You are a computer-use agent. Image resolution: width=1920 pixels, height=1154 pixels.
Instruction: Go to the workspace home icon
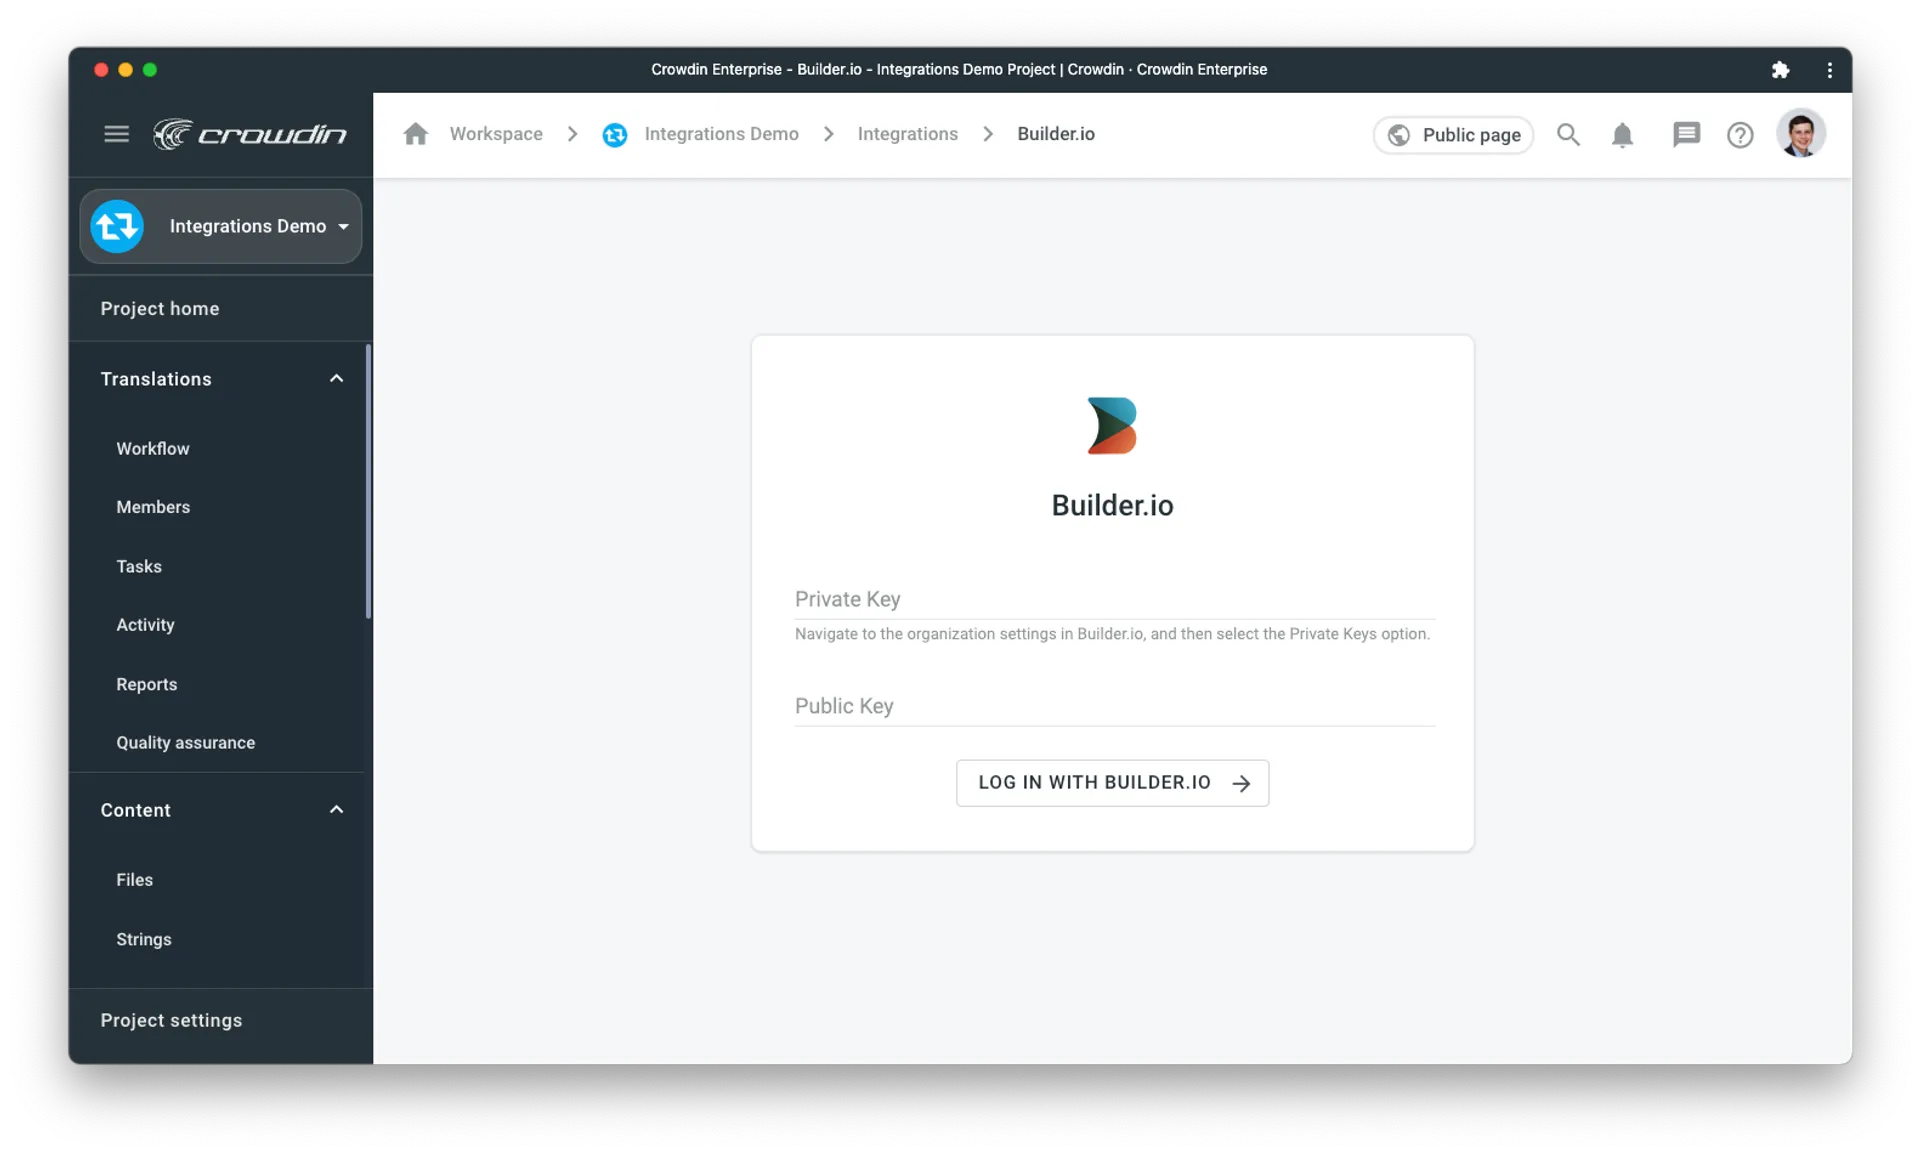[415, 134]
